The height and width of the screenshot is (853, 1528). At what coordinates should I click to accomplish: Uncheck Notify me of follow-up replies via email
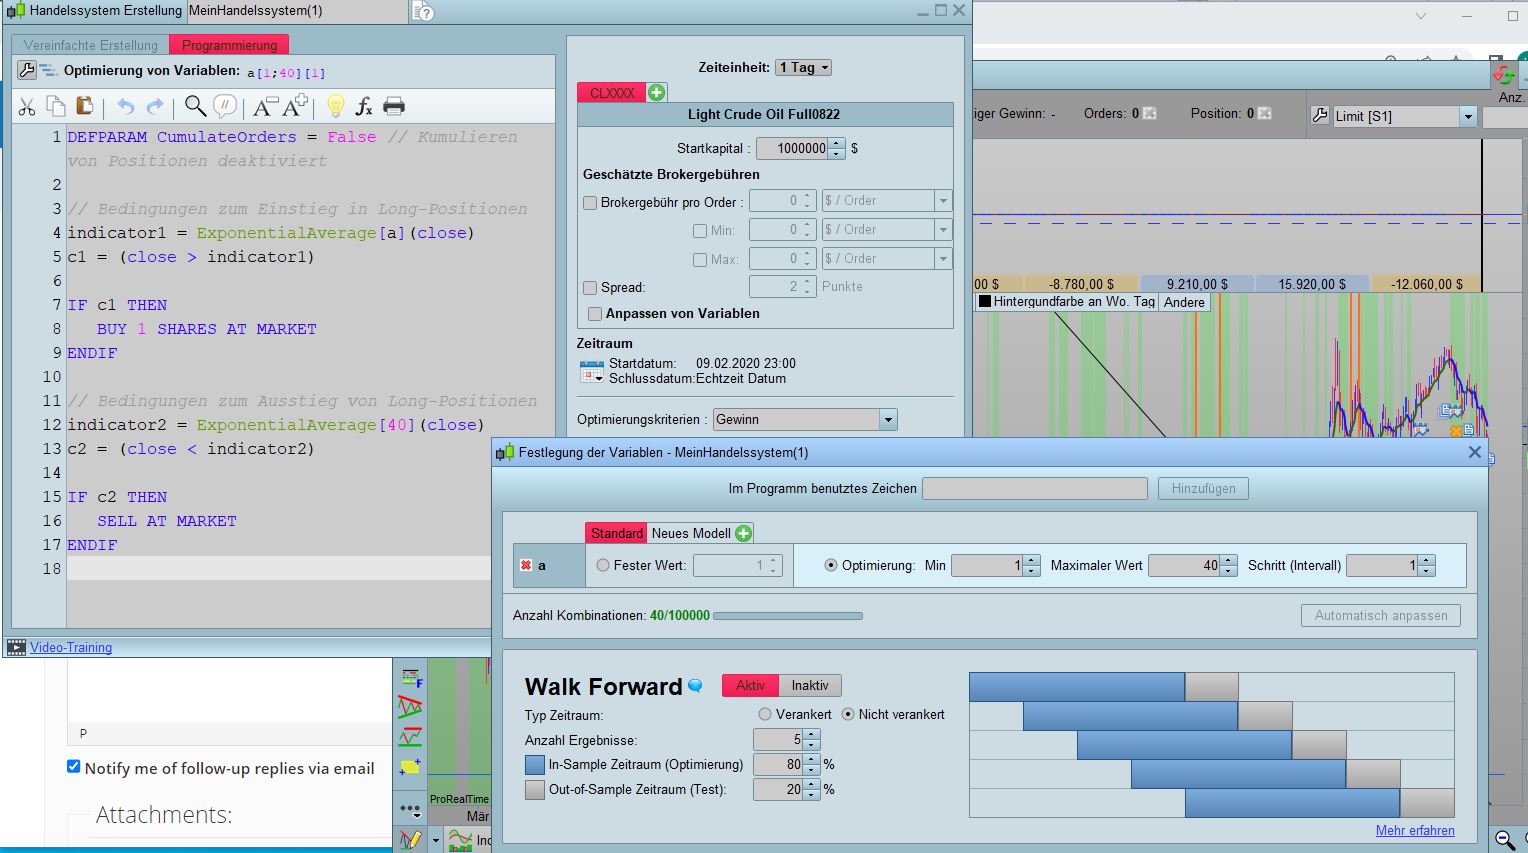pos(73,767)
